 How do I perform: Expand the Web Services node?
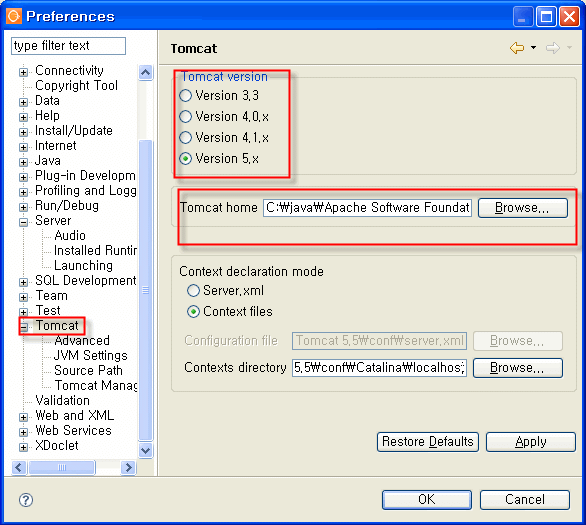(x=23, y=432)
